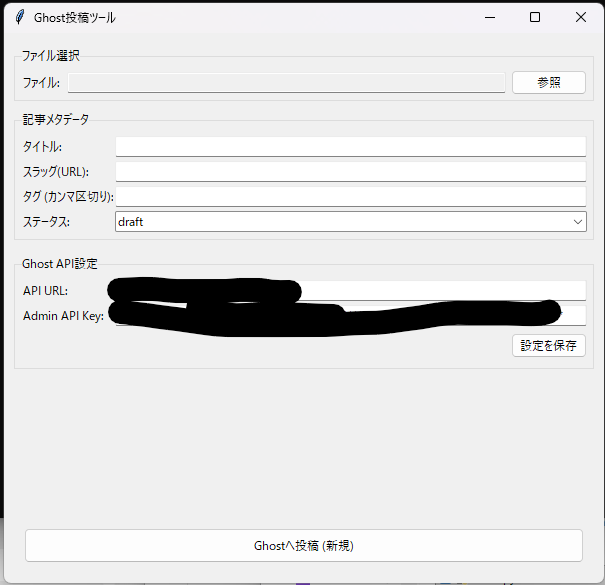
Task: Close the Ghost投稿ツール window
Action: coord(581,17)
